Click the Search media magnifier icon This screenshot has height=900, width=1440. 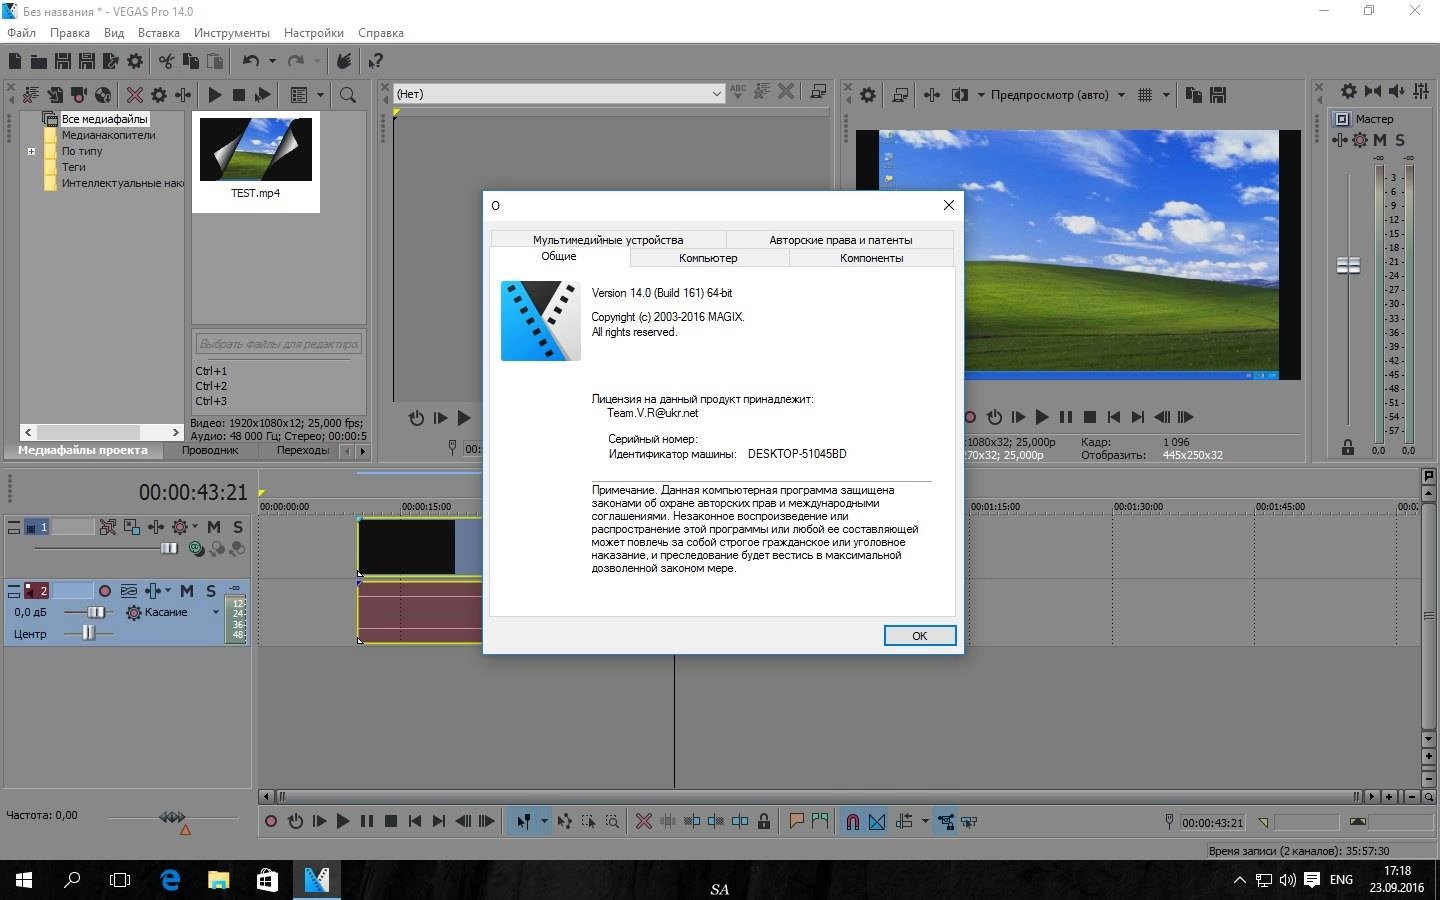point(348,95)
